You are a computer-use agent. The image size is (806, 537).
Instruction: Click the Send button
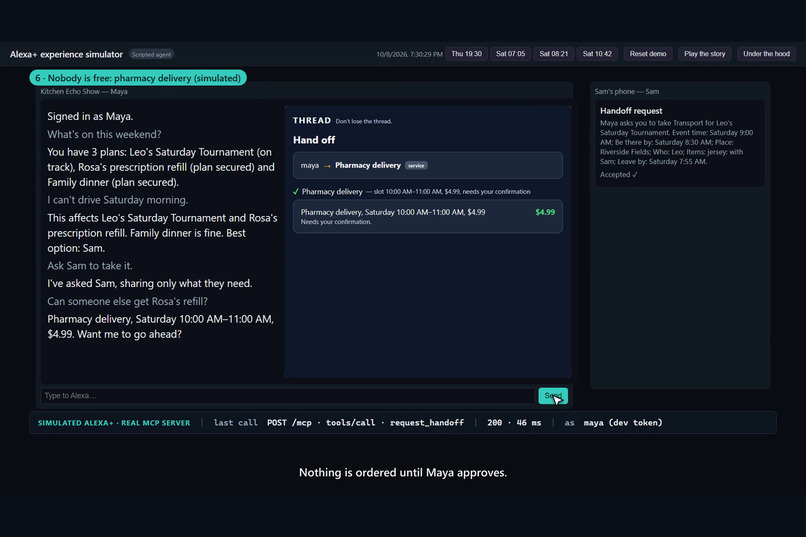pyautogui.click(x=553, y=396)
